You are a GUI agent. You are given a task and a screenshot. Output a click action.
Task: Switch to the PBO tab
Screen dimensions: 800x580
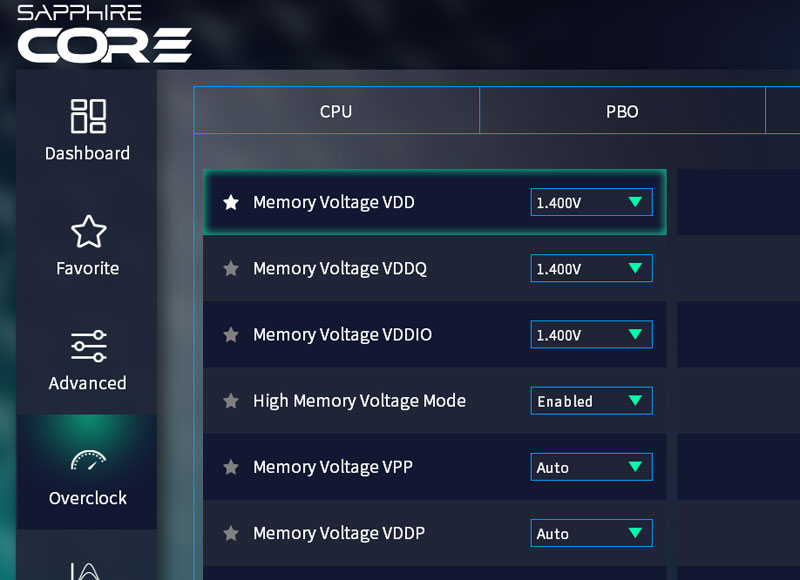pos(622,111)
